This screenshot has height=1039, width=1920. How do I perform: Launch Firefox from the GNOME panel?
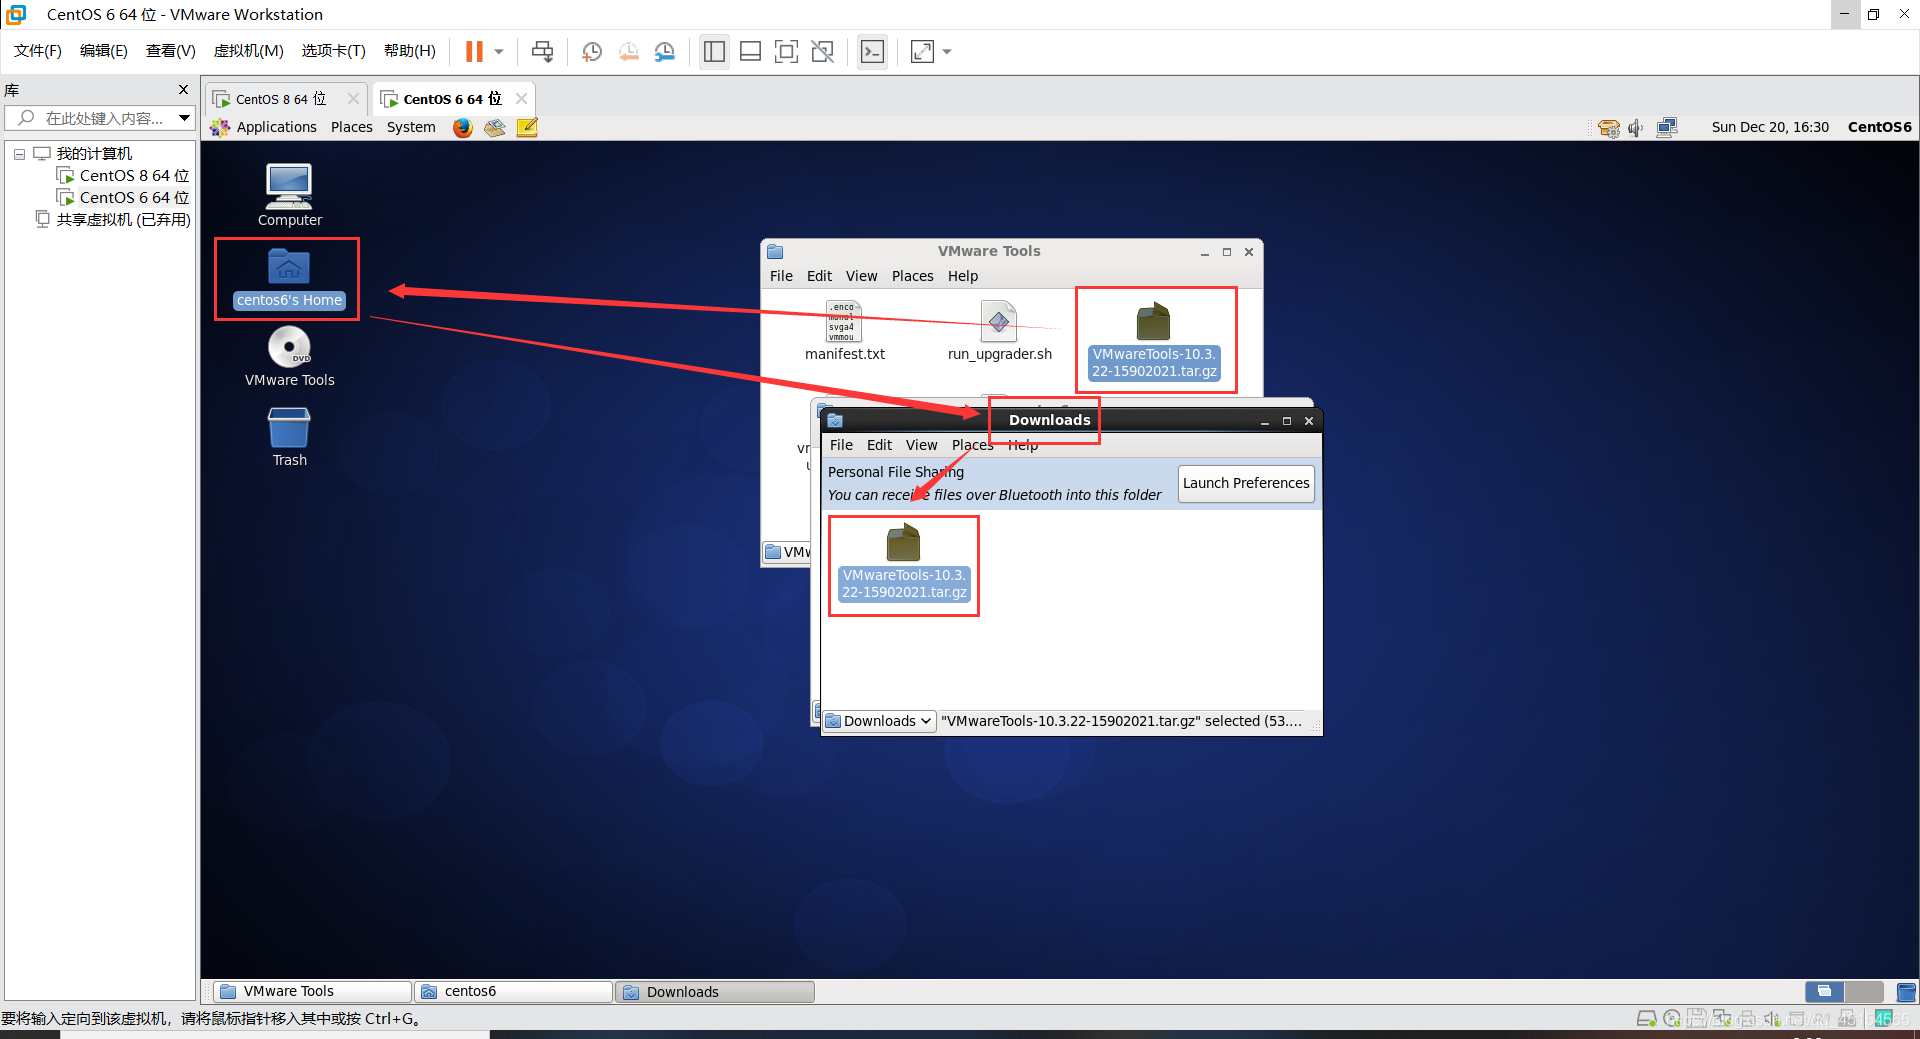point(462,127)
